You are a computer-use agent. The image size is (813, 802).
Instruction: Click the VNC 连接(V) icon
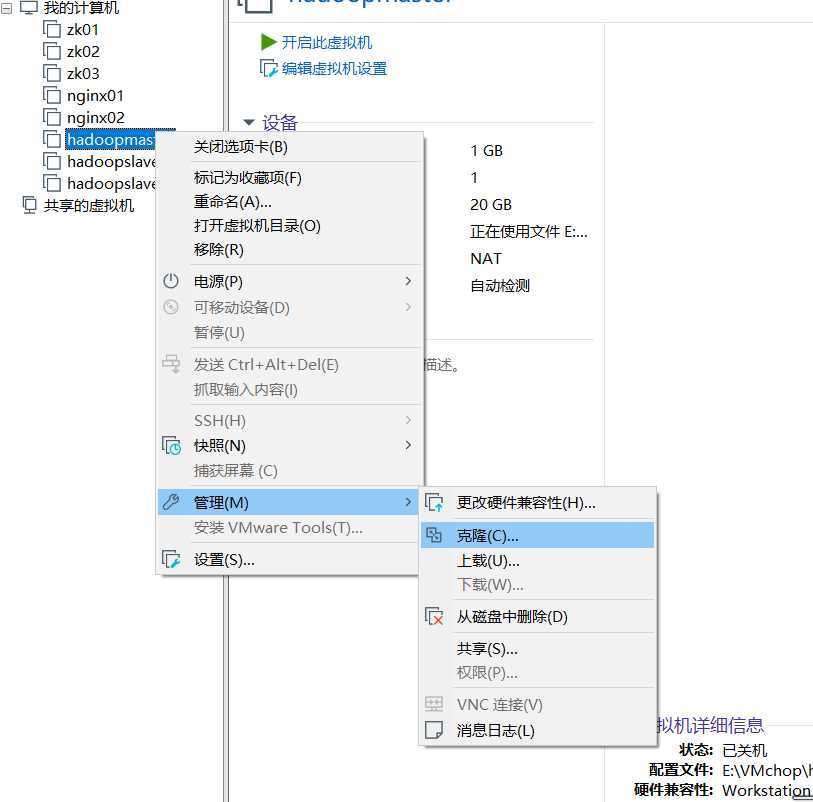click(x=433, y=703)
